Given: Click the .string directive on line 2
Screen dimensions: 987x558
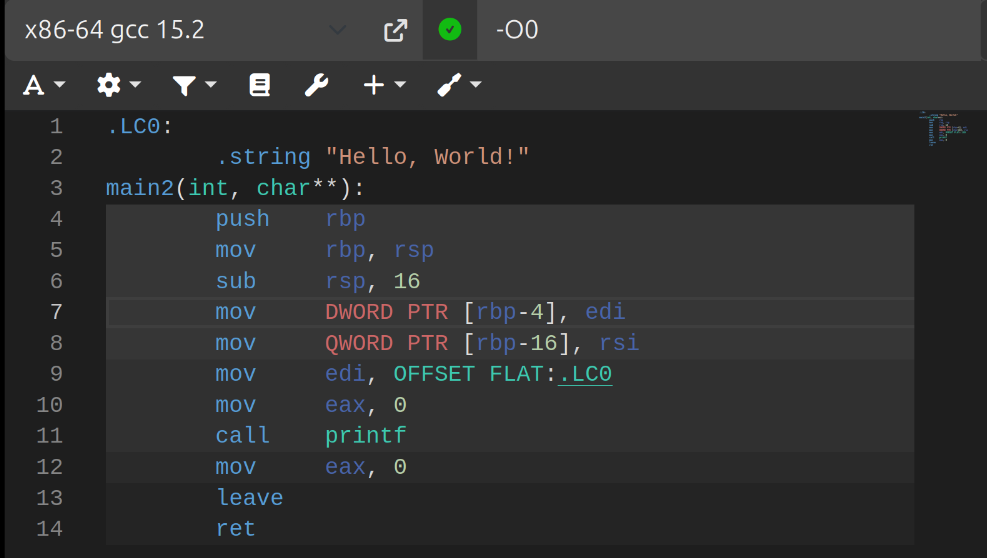Looking at the screenshot, I should 263,157.
